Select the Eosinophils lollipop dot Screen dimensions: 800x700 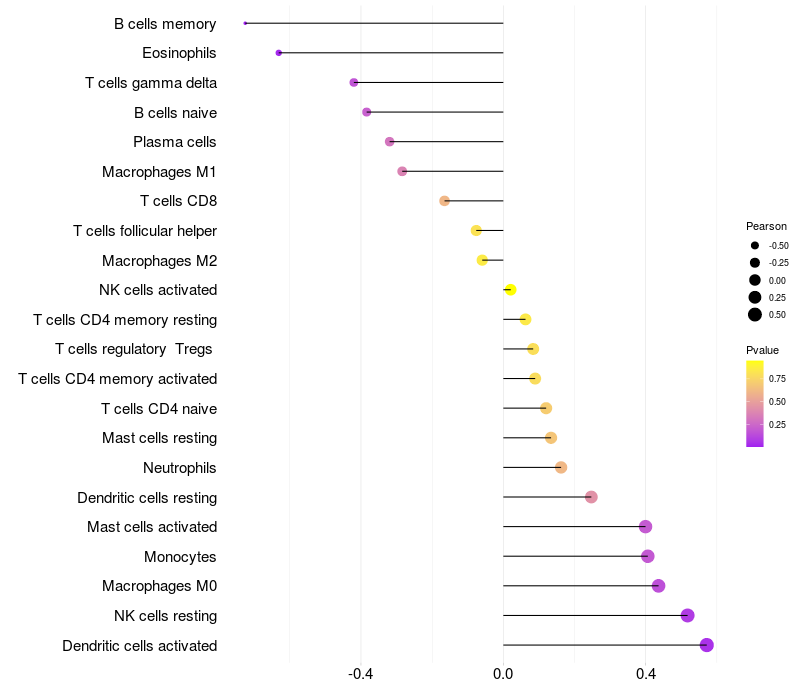click(x=279, y=53)
